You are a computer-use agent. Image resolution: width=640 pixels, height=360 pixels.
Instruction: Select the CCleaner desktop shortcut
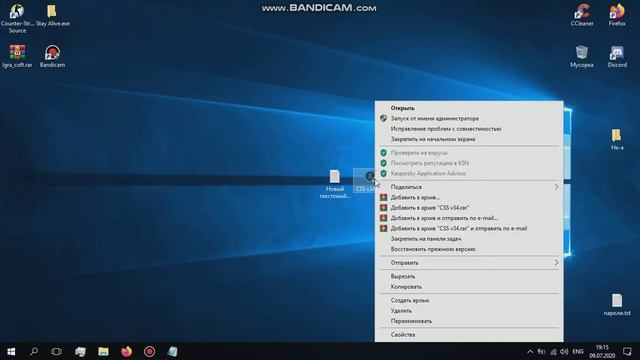(x=582, y=16)
